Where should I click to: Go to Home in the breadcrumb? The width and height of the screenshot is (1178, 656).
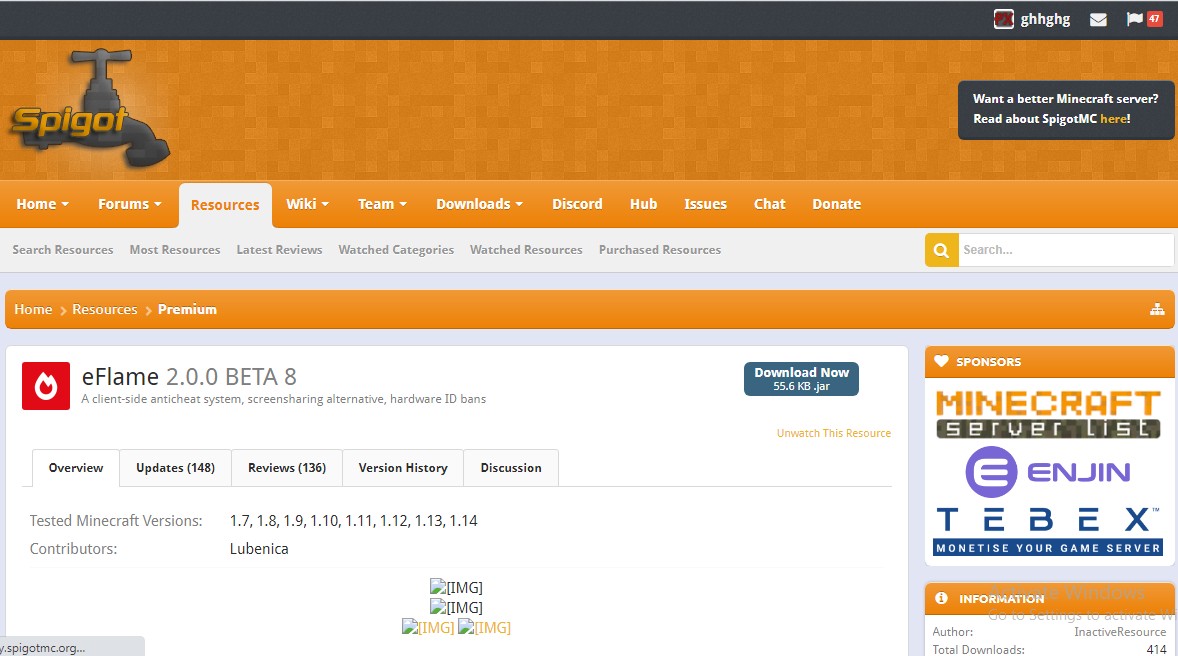pos(33,310)
